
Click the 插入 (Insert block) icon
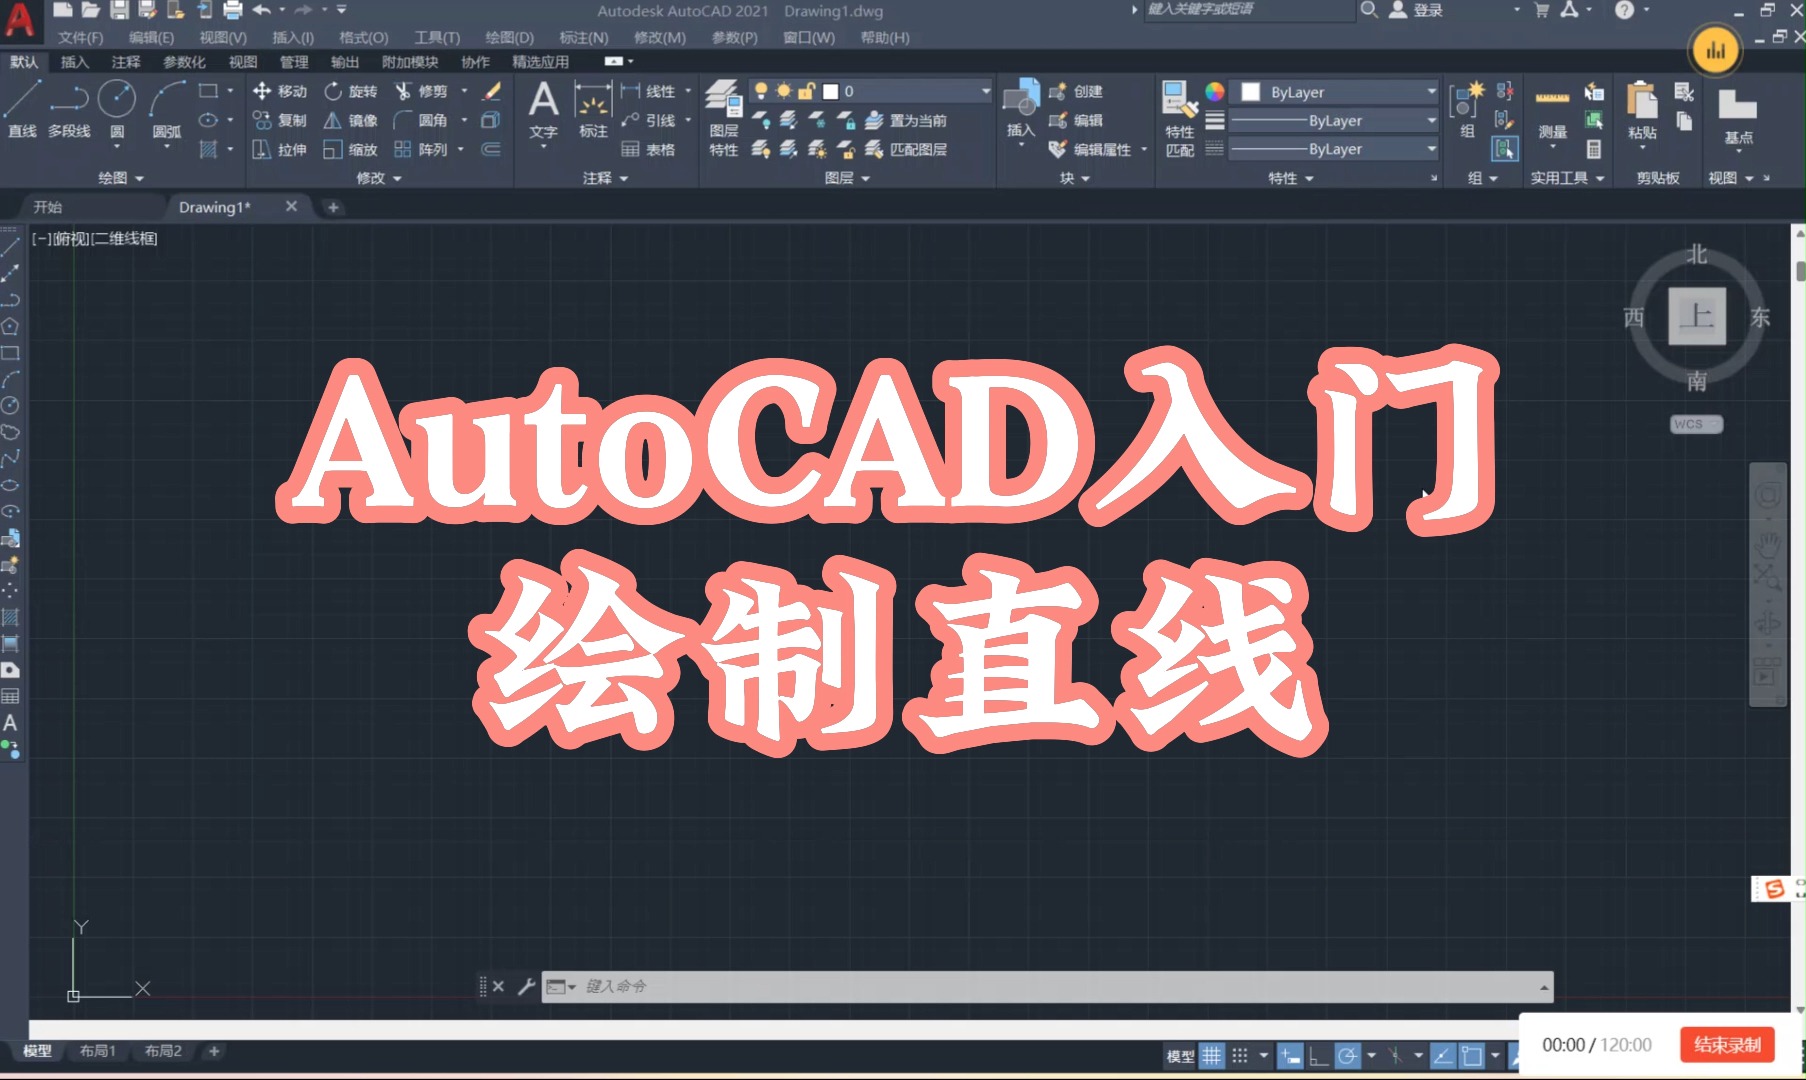click(x=1021, y=99)
